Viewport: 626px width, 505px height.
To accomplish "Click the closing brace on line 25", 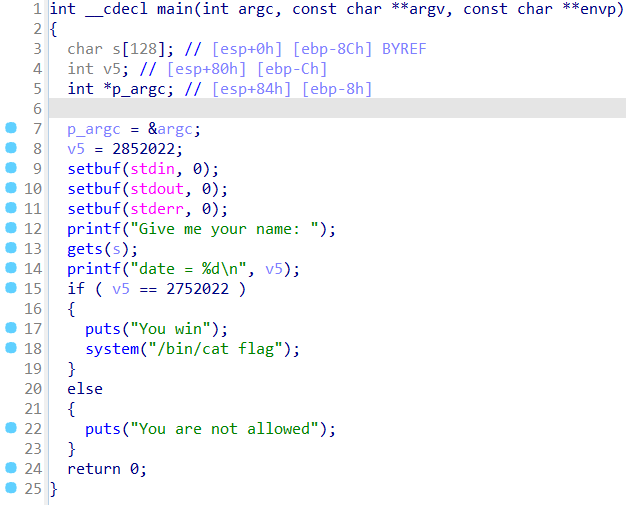I will (53, 489).
